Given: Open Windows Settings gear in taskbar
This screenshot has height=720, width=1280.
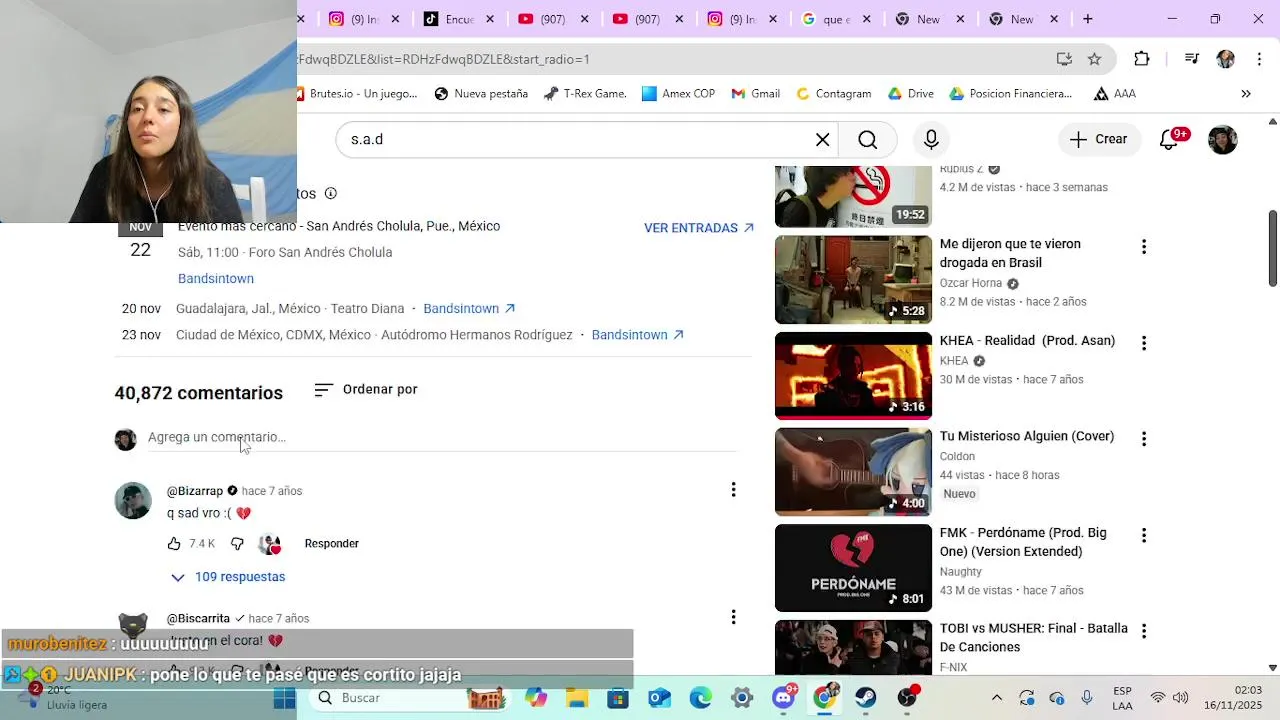Looking at the screenshot, I should [x=742, y=698].
